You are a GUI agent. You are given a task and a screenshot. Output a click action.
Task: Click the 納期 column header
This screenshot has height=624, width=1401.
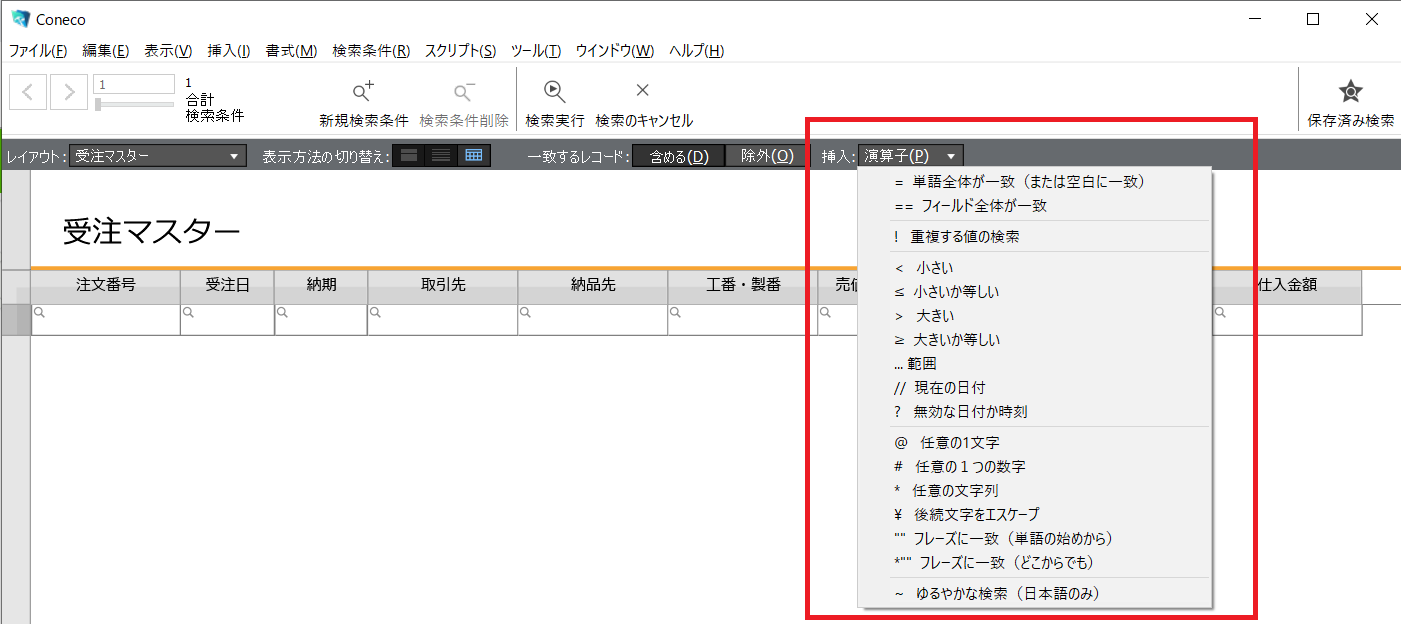pos(321,285)
